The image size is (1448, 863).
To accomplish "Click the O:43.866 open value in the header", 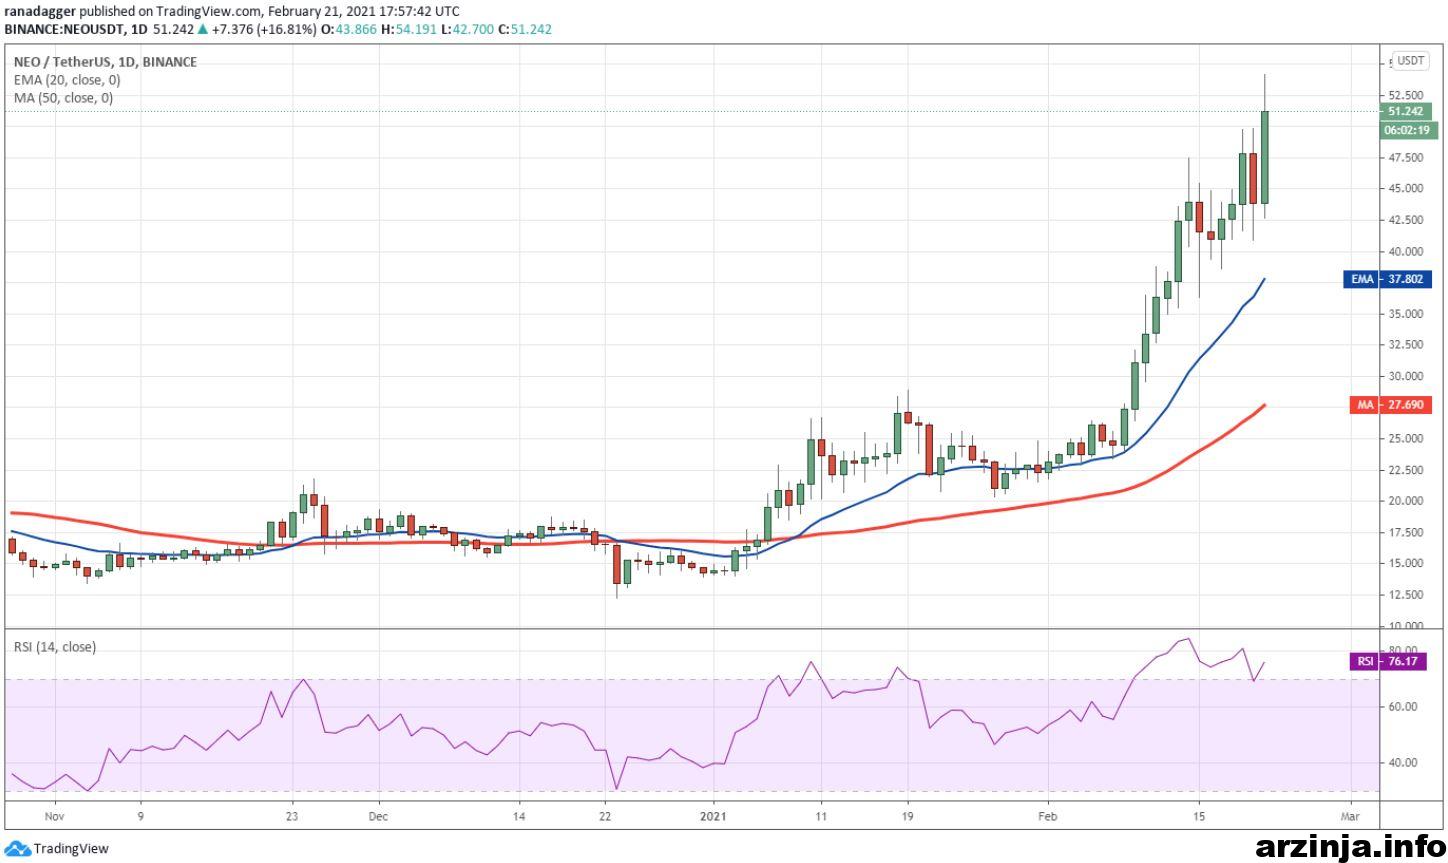I will click(x=350, y=30).
